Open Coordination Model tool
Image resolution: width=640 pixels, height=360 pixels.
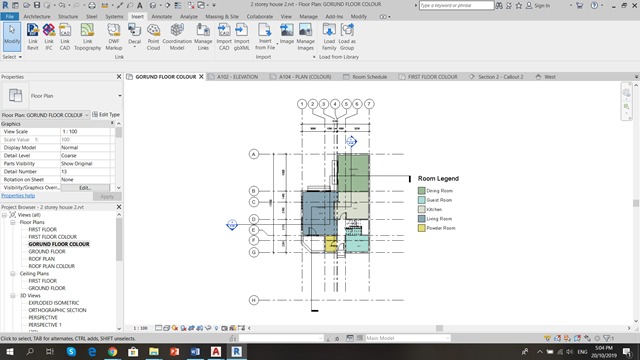(177, 37)
